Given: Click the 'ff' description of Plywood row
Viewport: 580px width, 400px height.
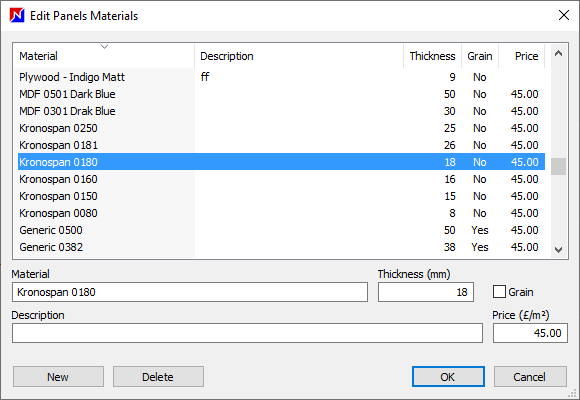Looking at the screenshot, I should tap(205, 77).
